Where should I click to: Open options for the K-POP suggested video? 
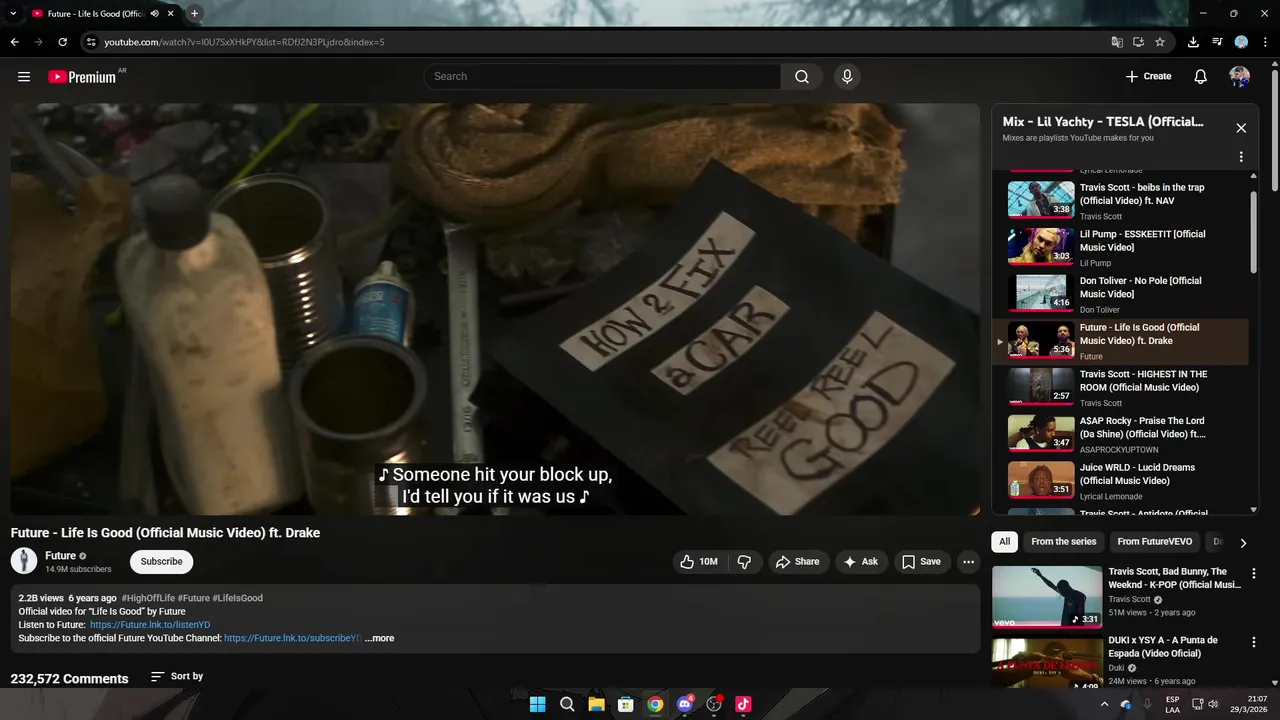click(x=1254, y=574)
